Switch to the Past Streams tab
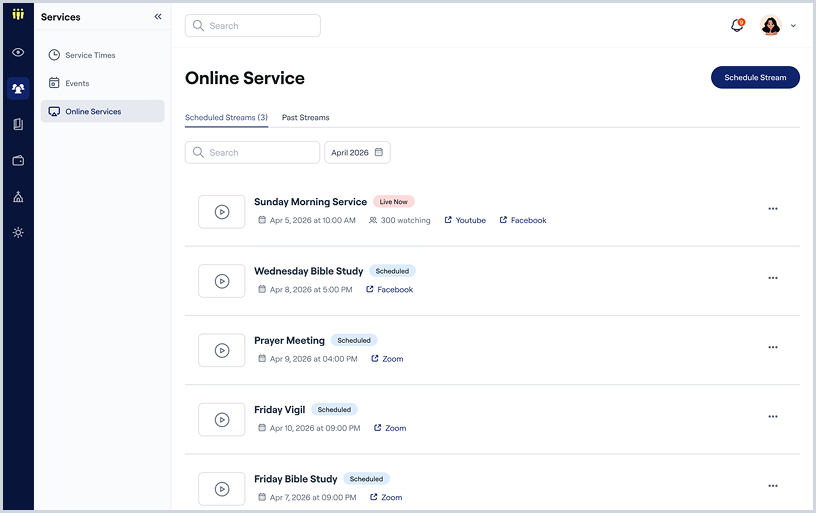 [305, 118]
